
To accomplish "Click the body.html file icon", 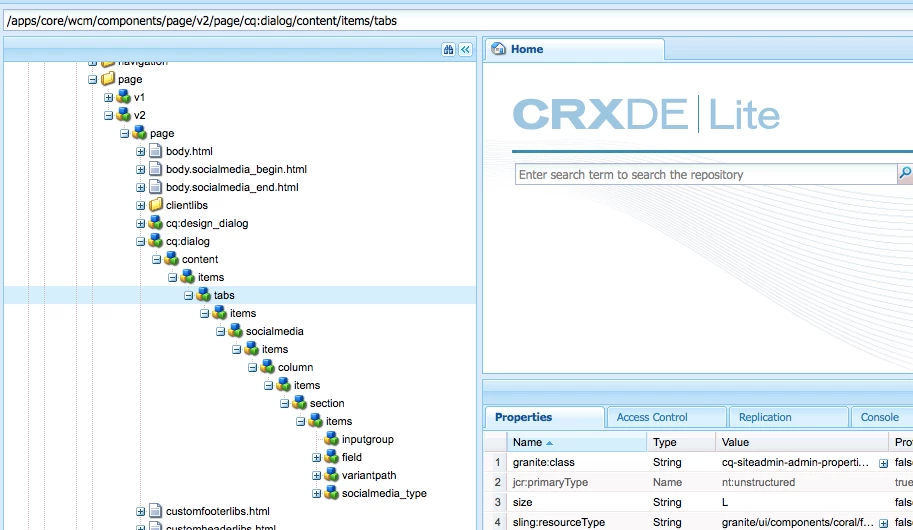I will (155, 151).
